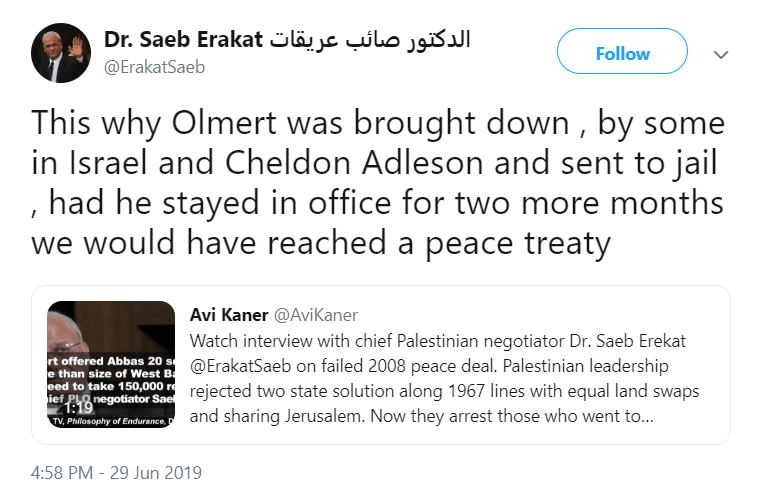Click the quoted tweet card border area

click(381, 365)
